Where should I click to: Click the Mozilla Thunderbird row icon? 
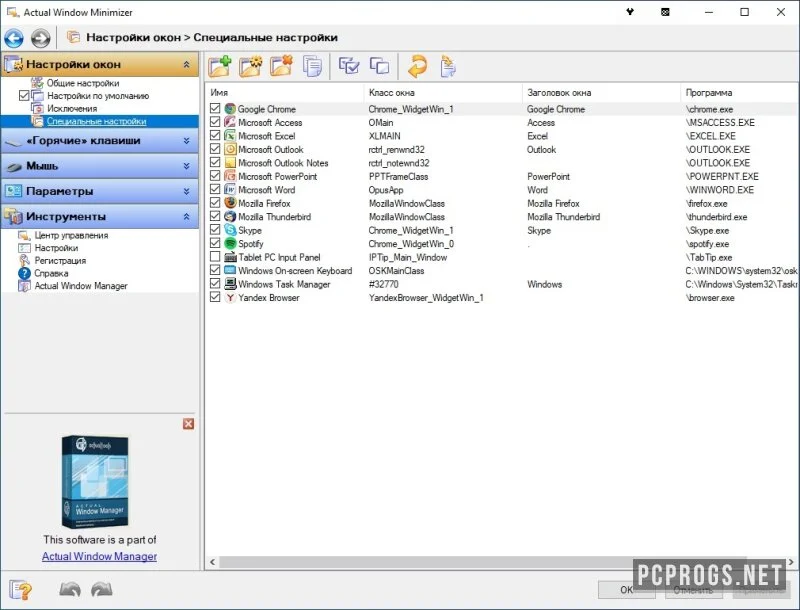point(230,216)
